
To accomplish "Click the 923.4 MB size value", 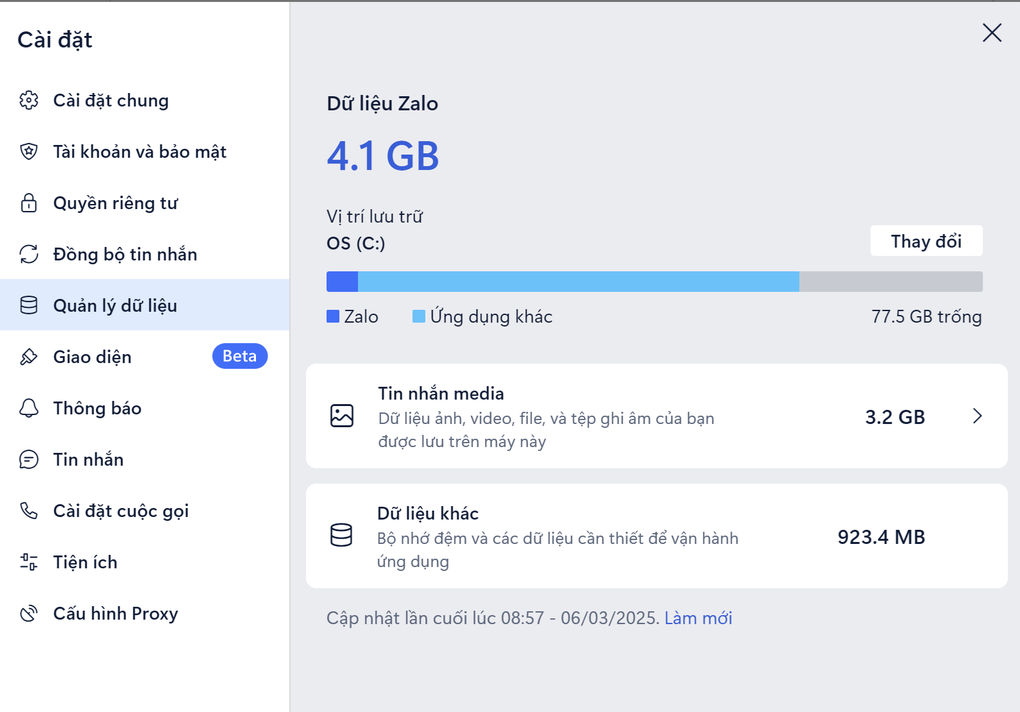I will pos(881,537).
